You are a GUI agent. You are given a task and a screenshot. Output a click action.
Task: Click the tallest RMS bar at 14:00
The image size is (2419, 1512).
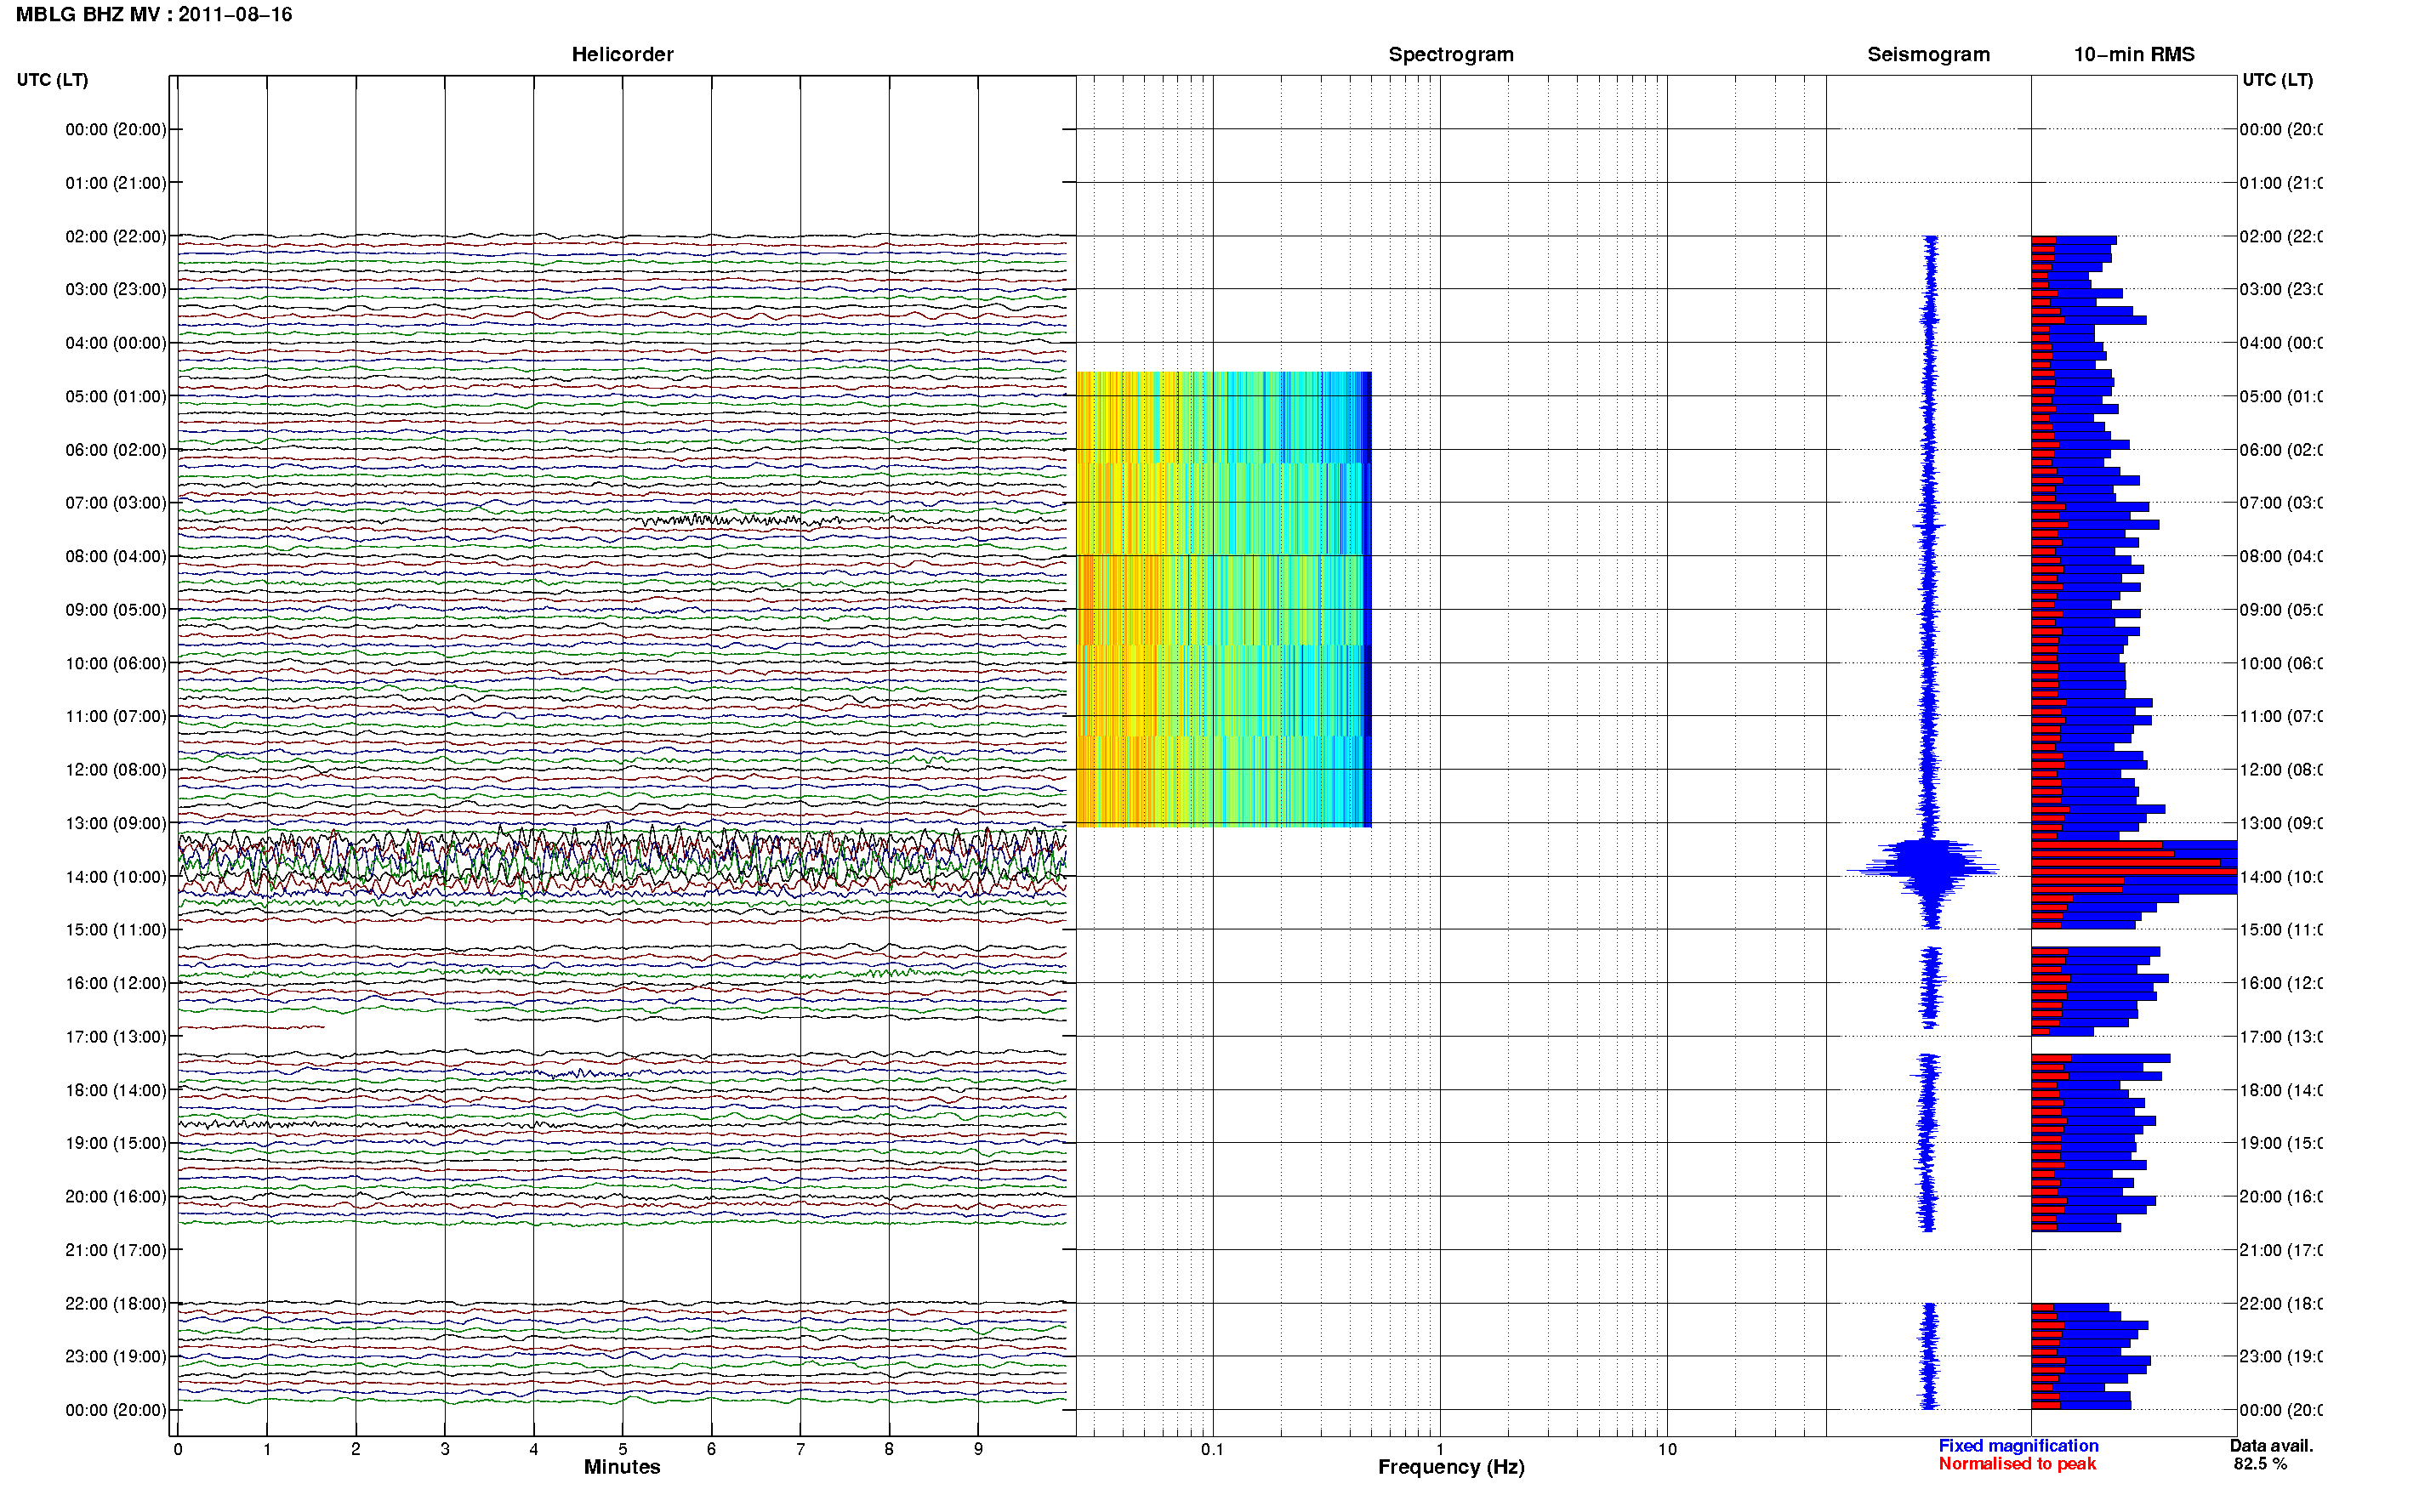[2134, 872]
